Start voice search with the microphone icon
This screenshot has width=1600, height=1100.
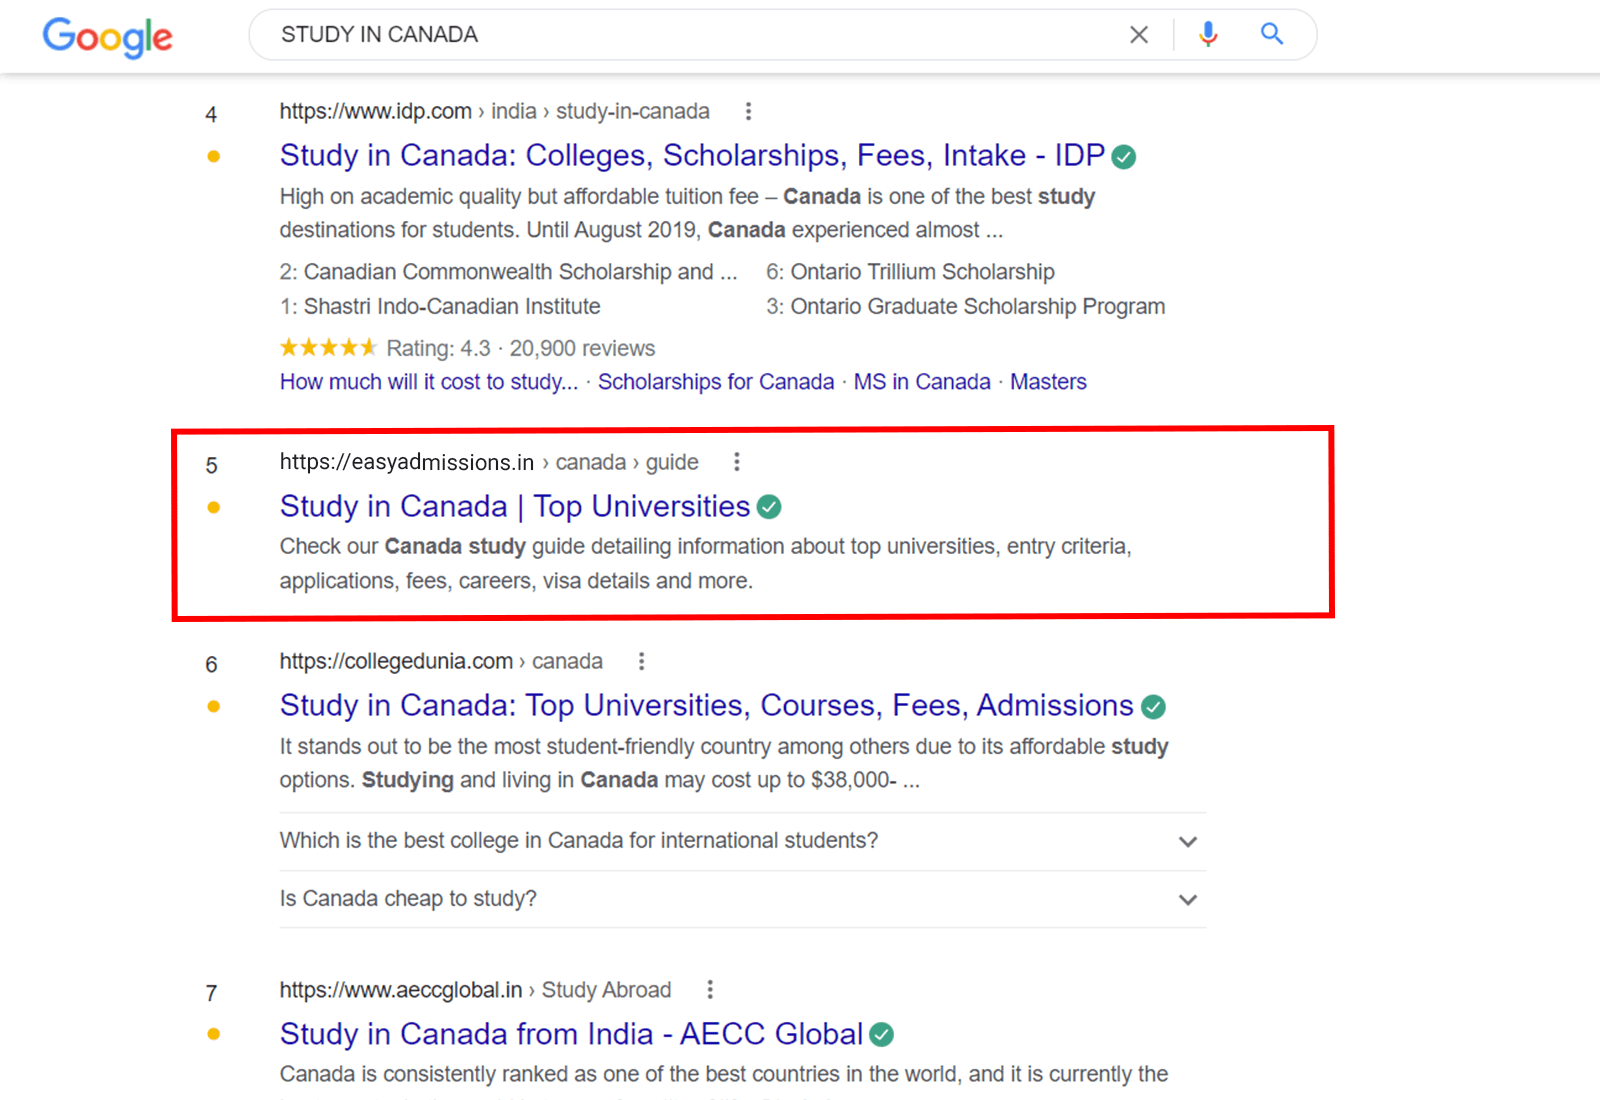[x=1208, y=34]
